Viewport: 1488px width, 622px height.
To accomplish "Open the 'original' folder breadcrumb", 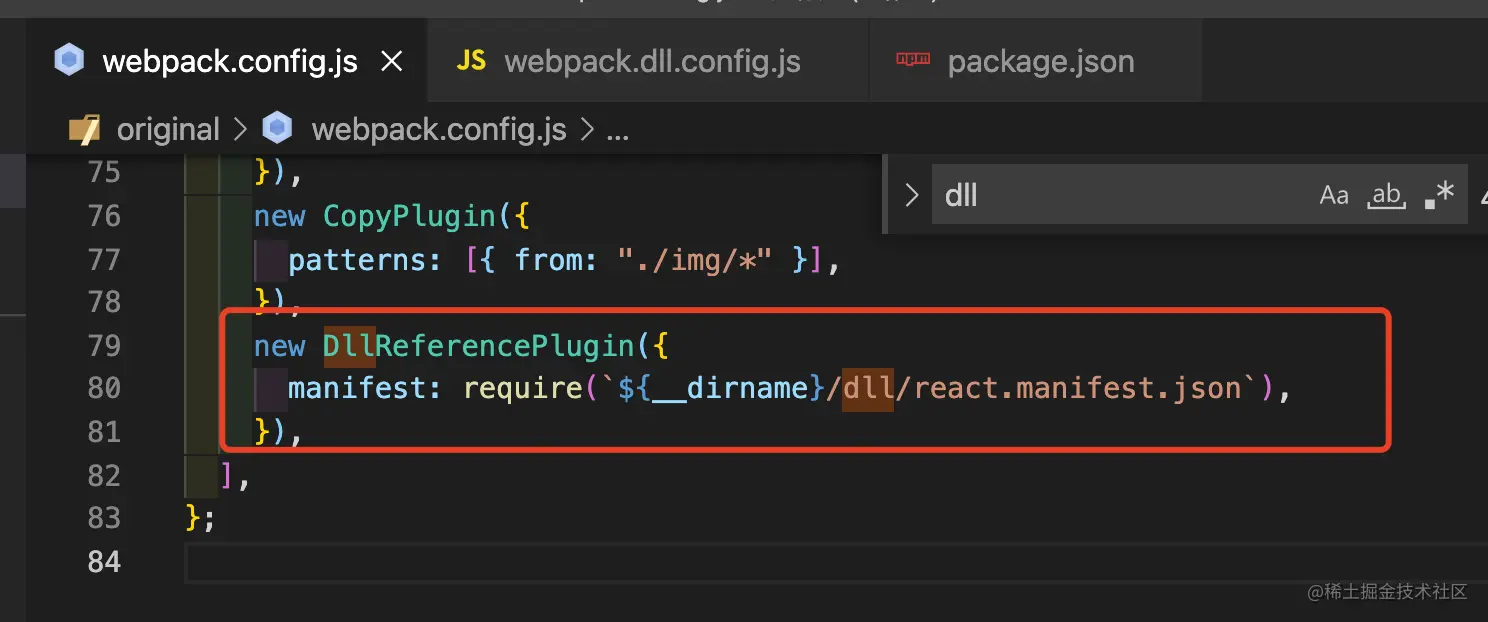I will point(168,130).
